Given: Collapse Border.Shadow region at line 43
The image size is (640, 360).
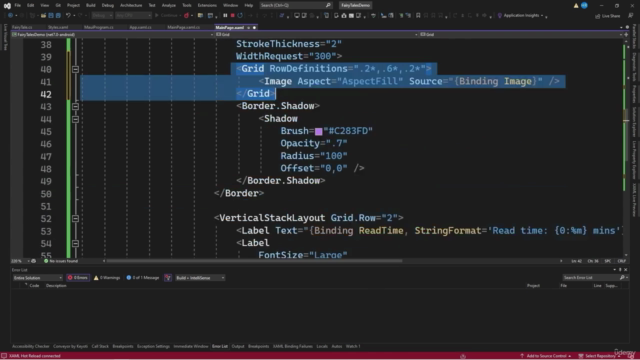Looking at the screenshot, I should pos(75,107).
